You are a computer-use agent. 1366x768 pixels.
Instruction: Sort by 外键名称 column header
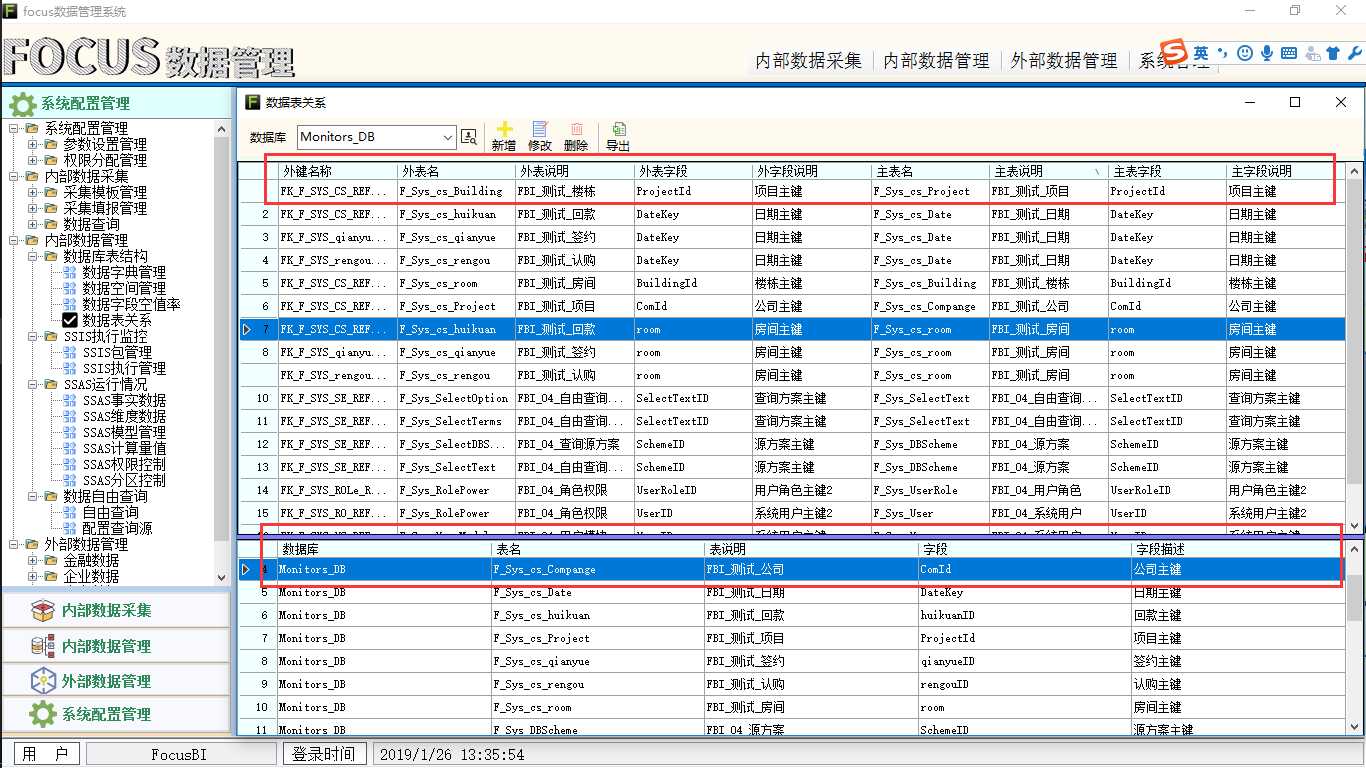coord(338,171)
